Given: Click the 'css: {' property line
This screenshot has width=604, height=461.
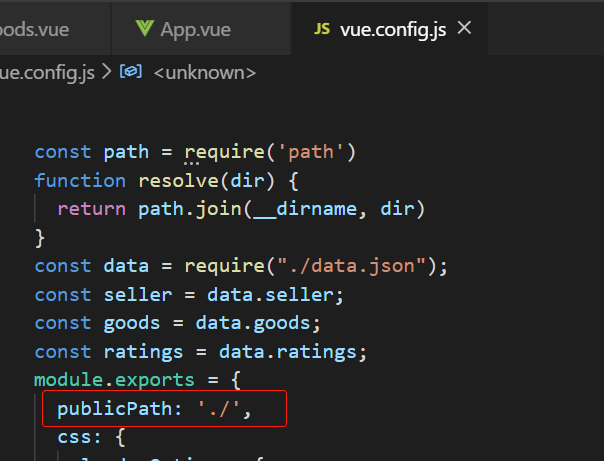Looking at the screenshot, I should tap(91, 437).
